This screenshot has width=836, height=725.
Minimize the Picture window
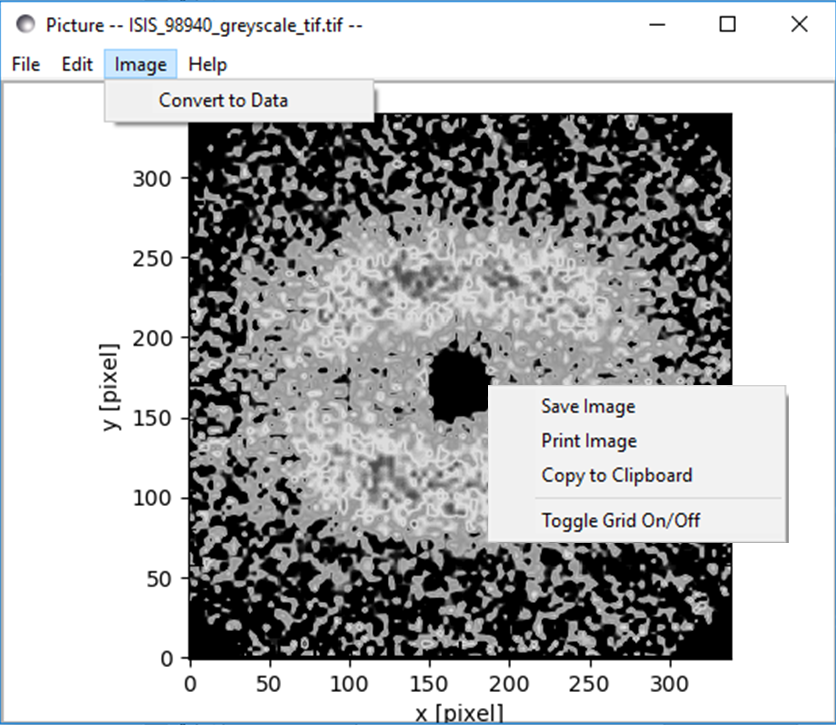pos(657,25)
